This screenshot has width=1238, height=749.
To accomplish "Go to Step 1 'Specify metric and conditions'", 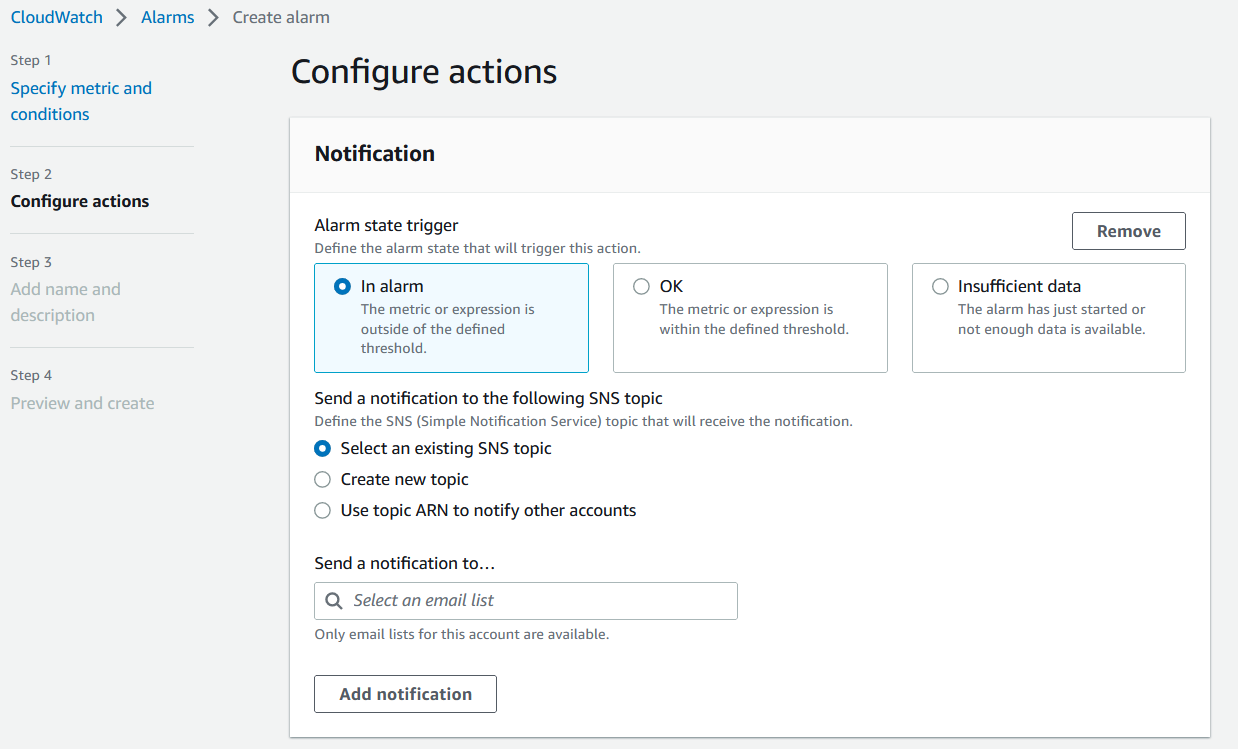I will 81,100.
